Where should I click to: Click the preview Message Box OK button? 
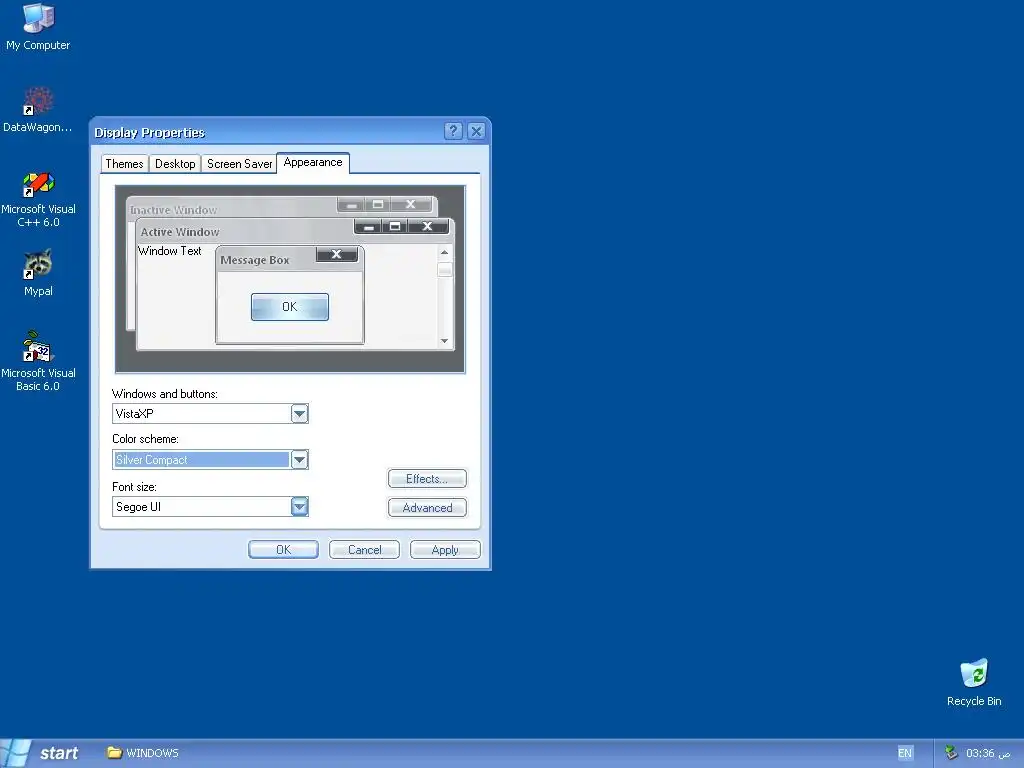[290, 307]
